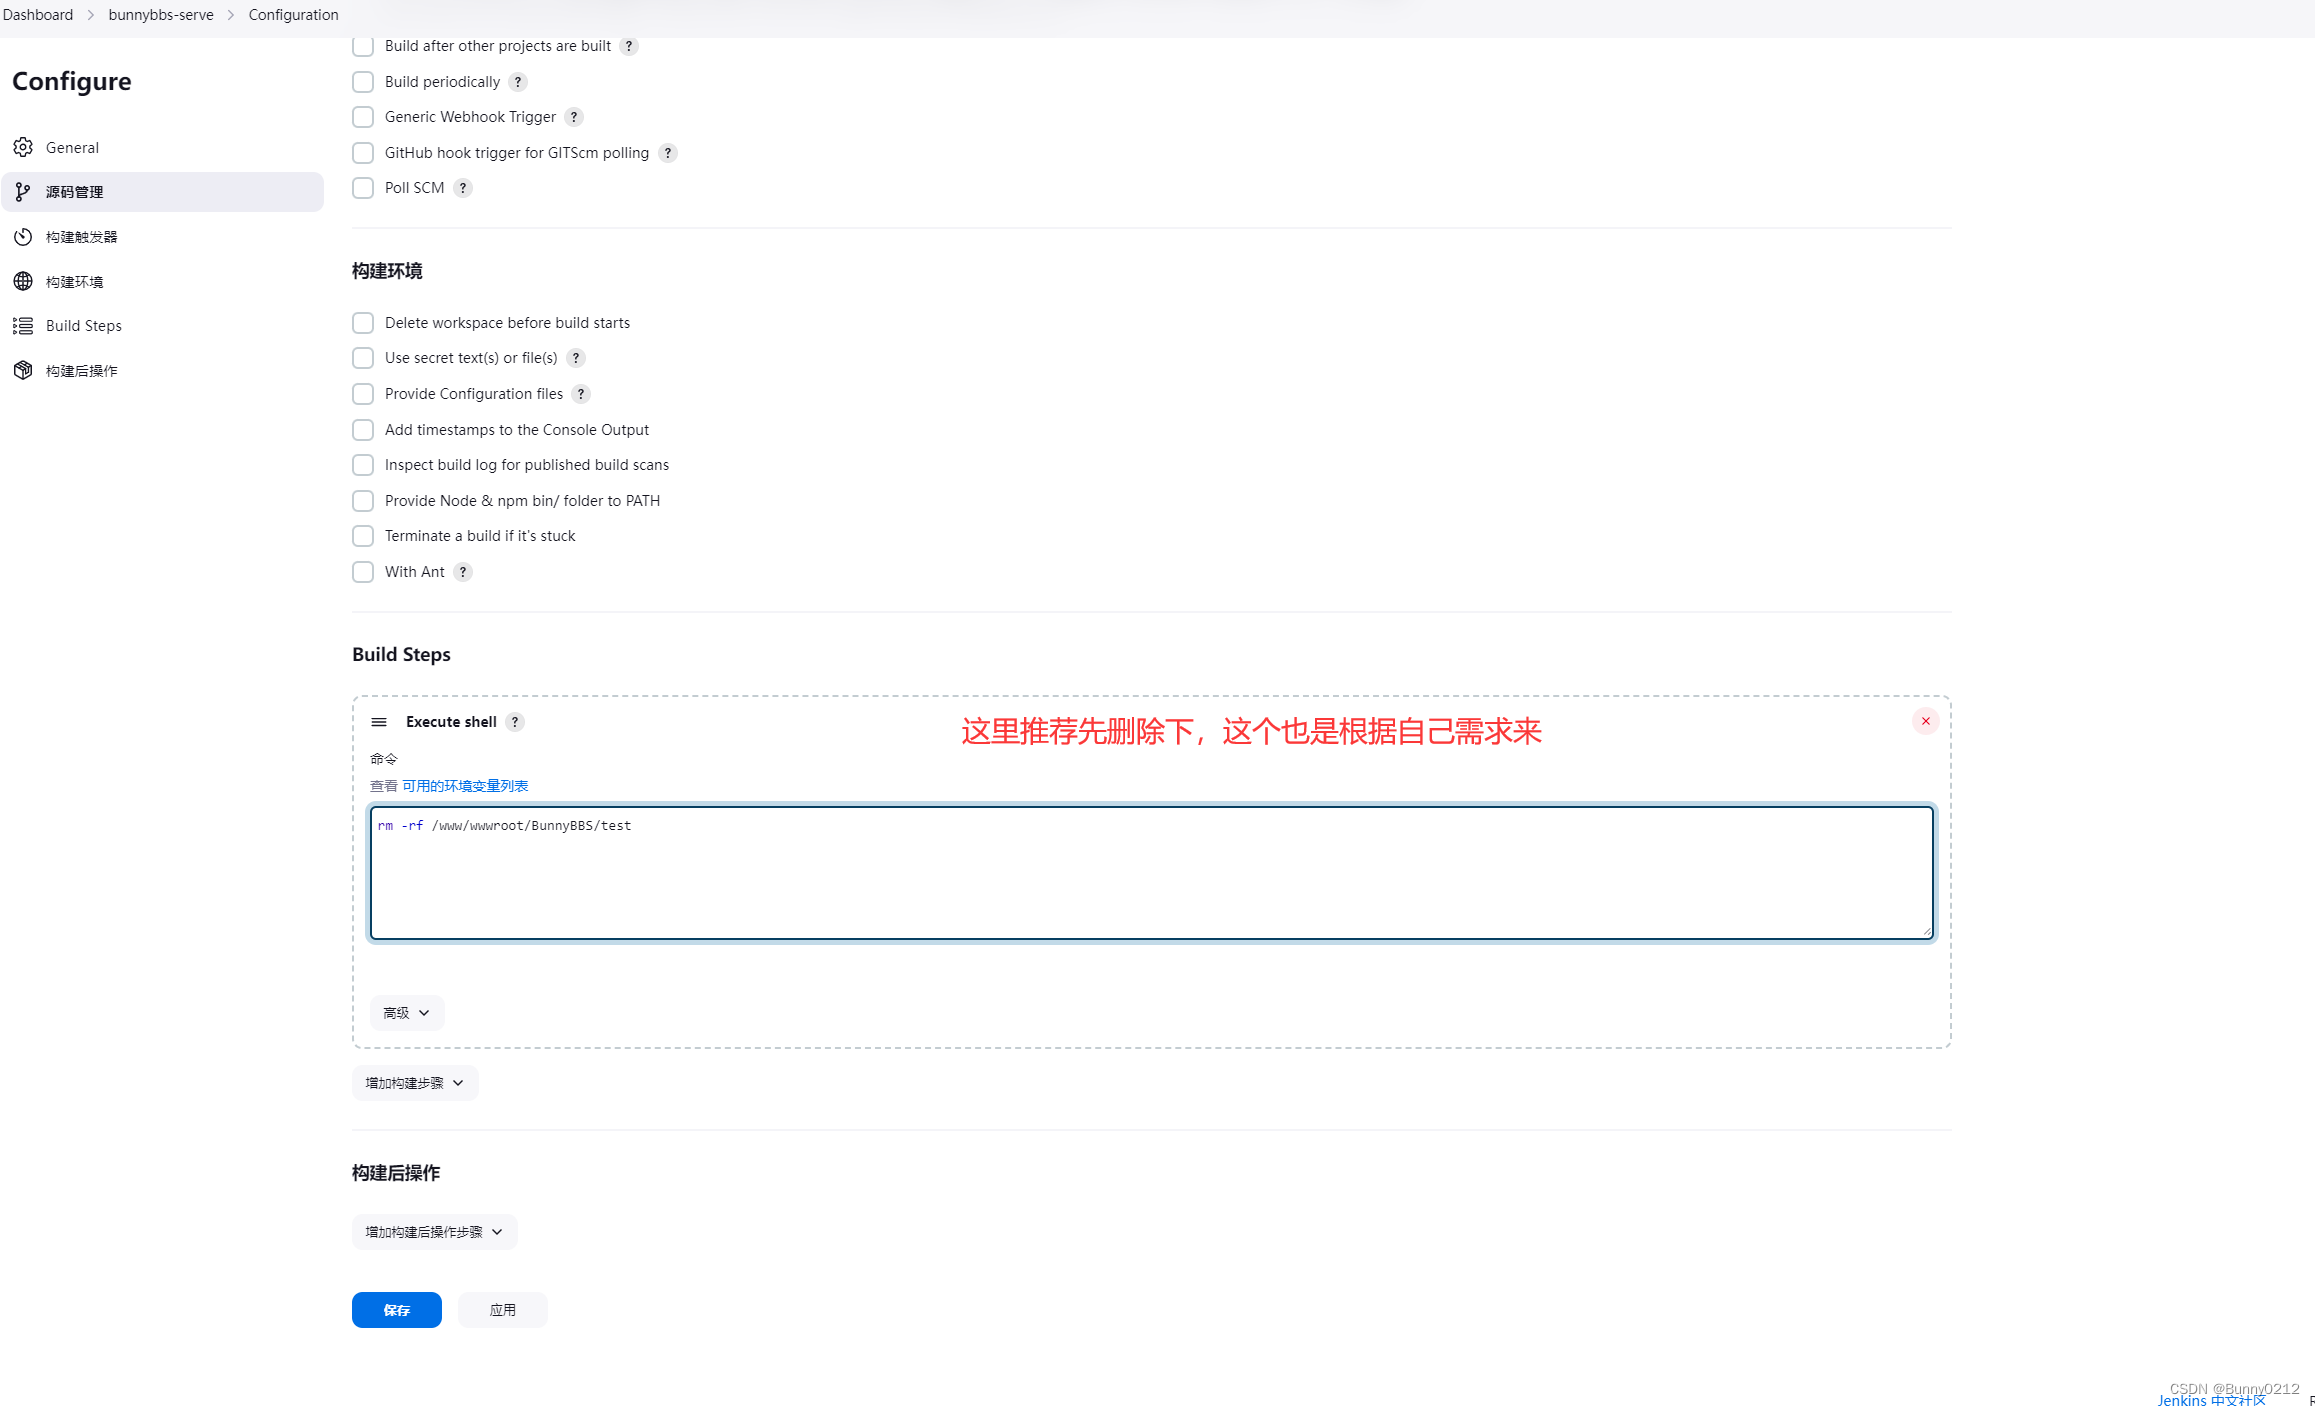Tick Provide Configuration files
Viewport: 2315px width, 1406px height.
[x=363, y=394]
